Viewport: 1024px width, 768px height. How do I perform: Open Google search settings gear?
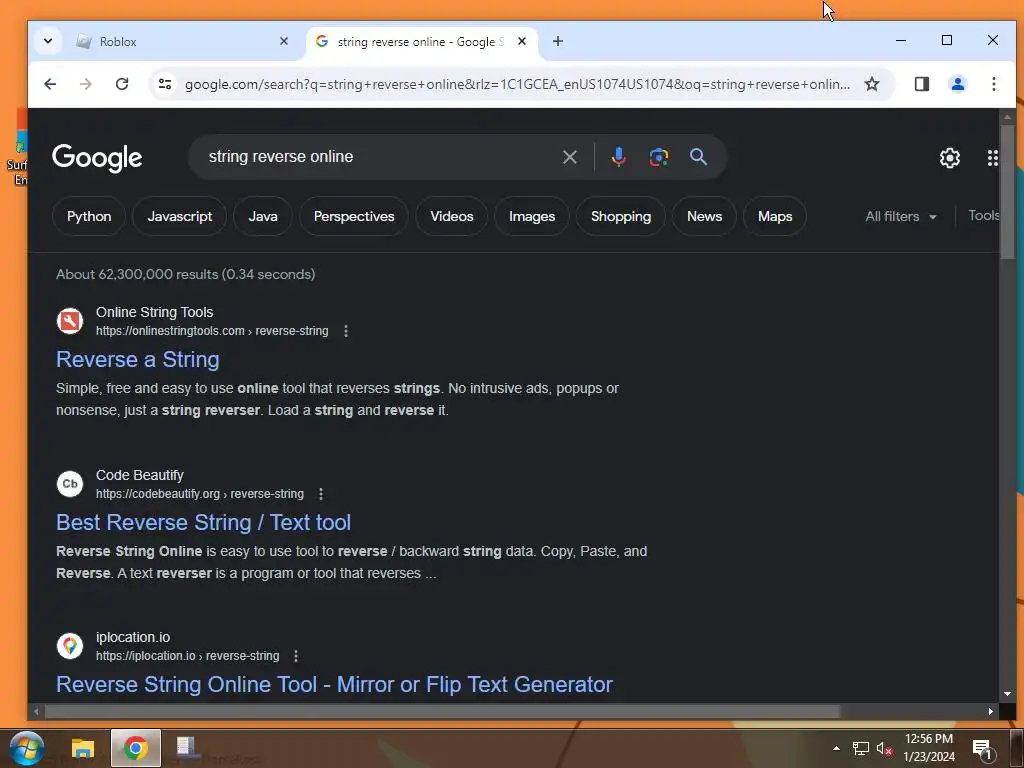pyautogui.click(x=950, y=157)
